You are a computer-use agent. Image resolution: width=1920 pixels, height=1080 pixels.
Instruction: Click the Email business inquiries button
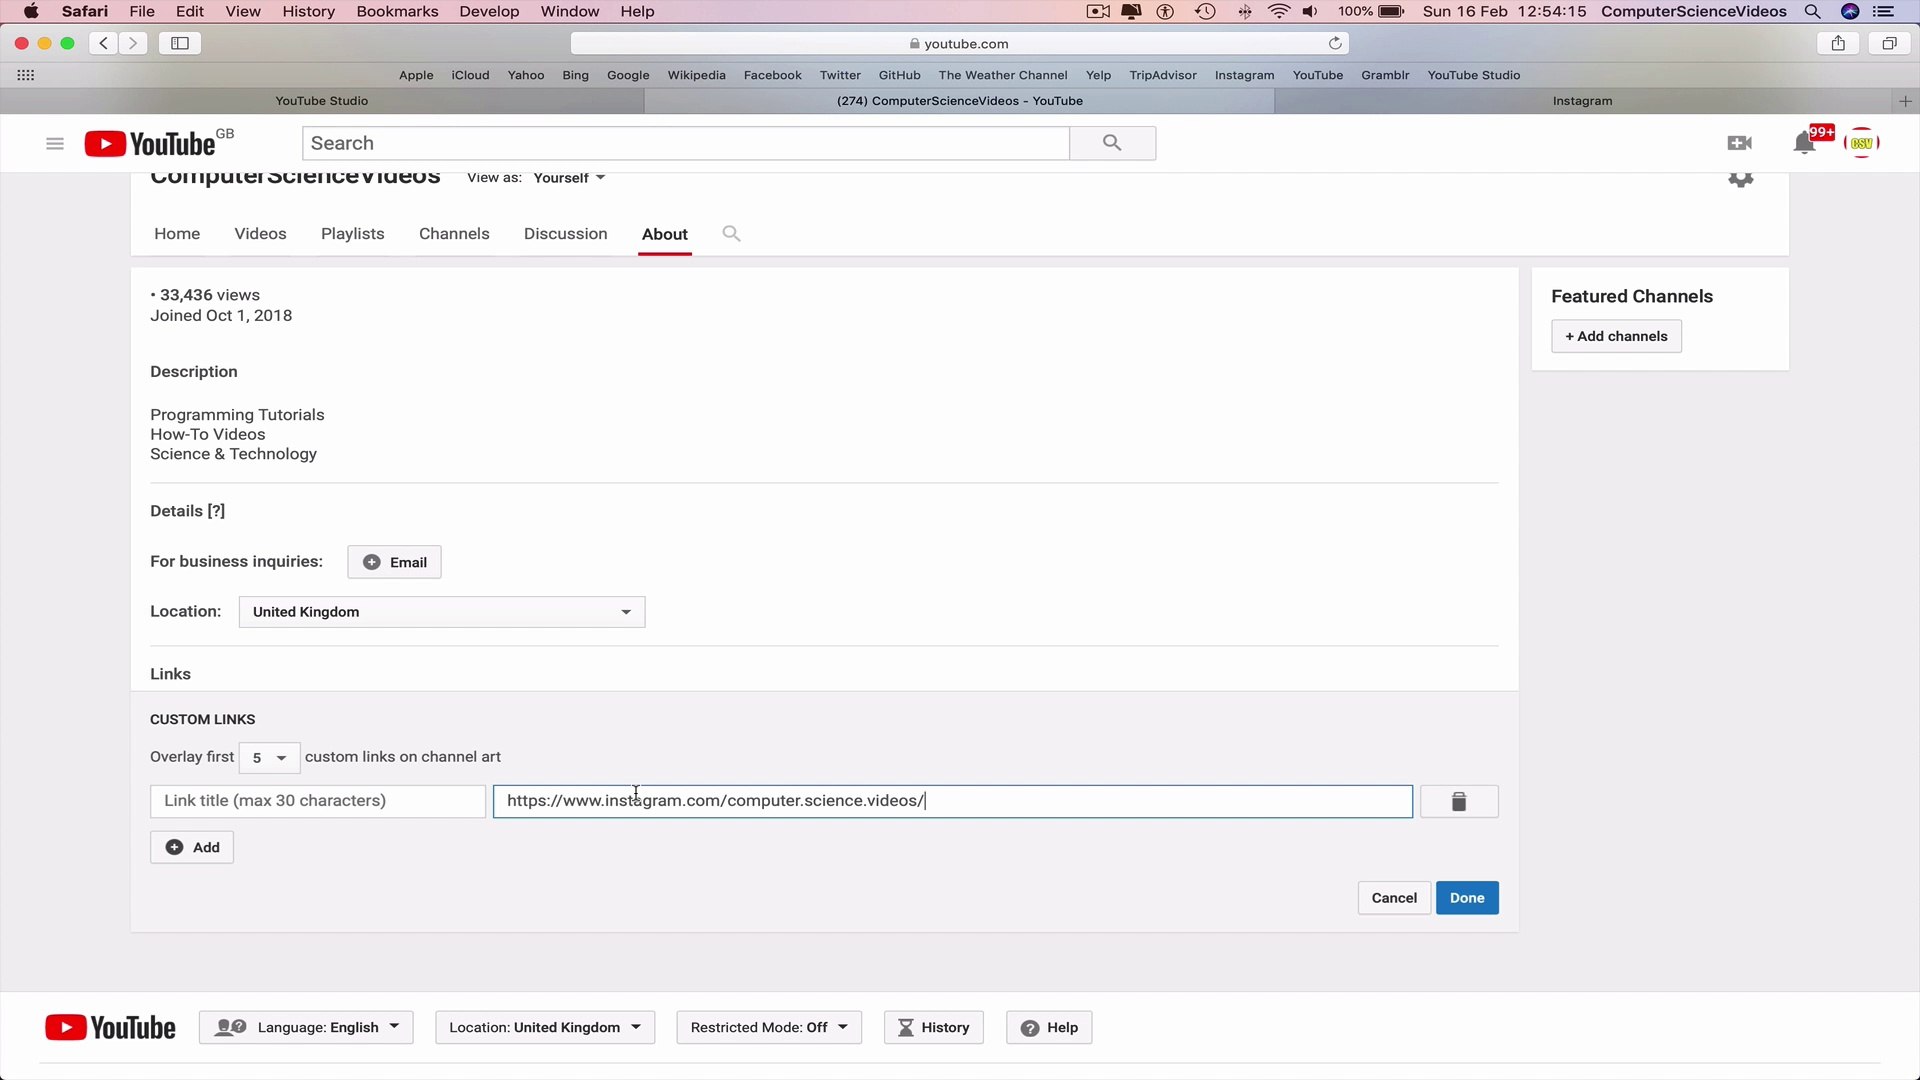[394, 561]
